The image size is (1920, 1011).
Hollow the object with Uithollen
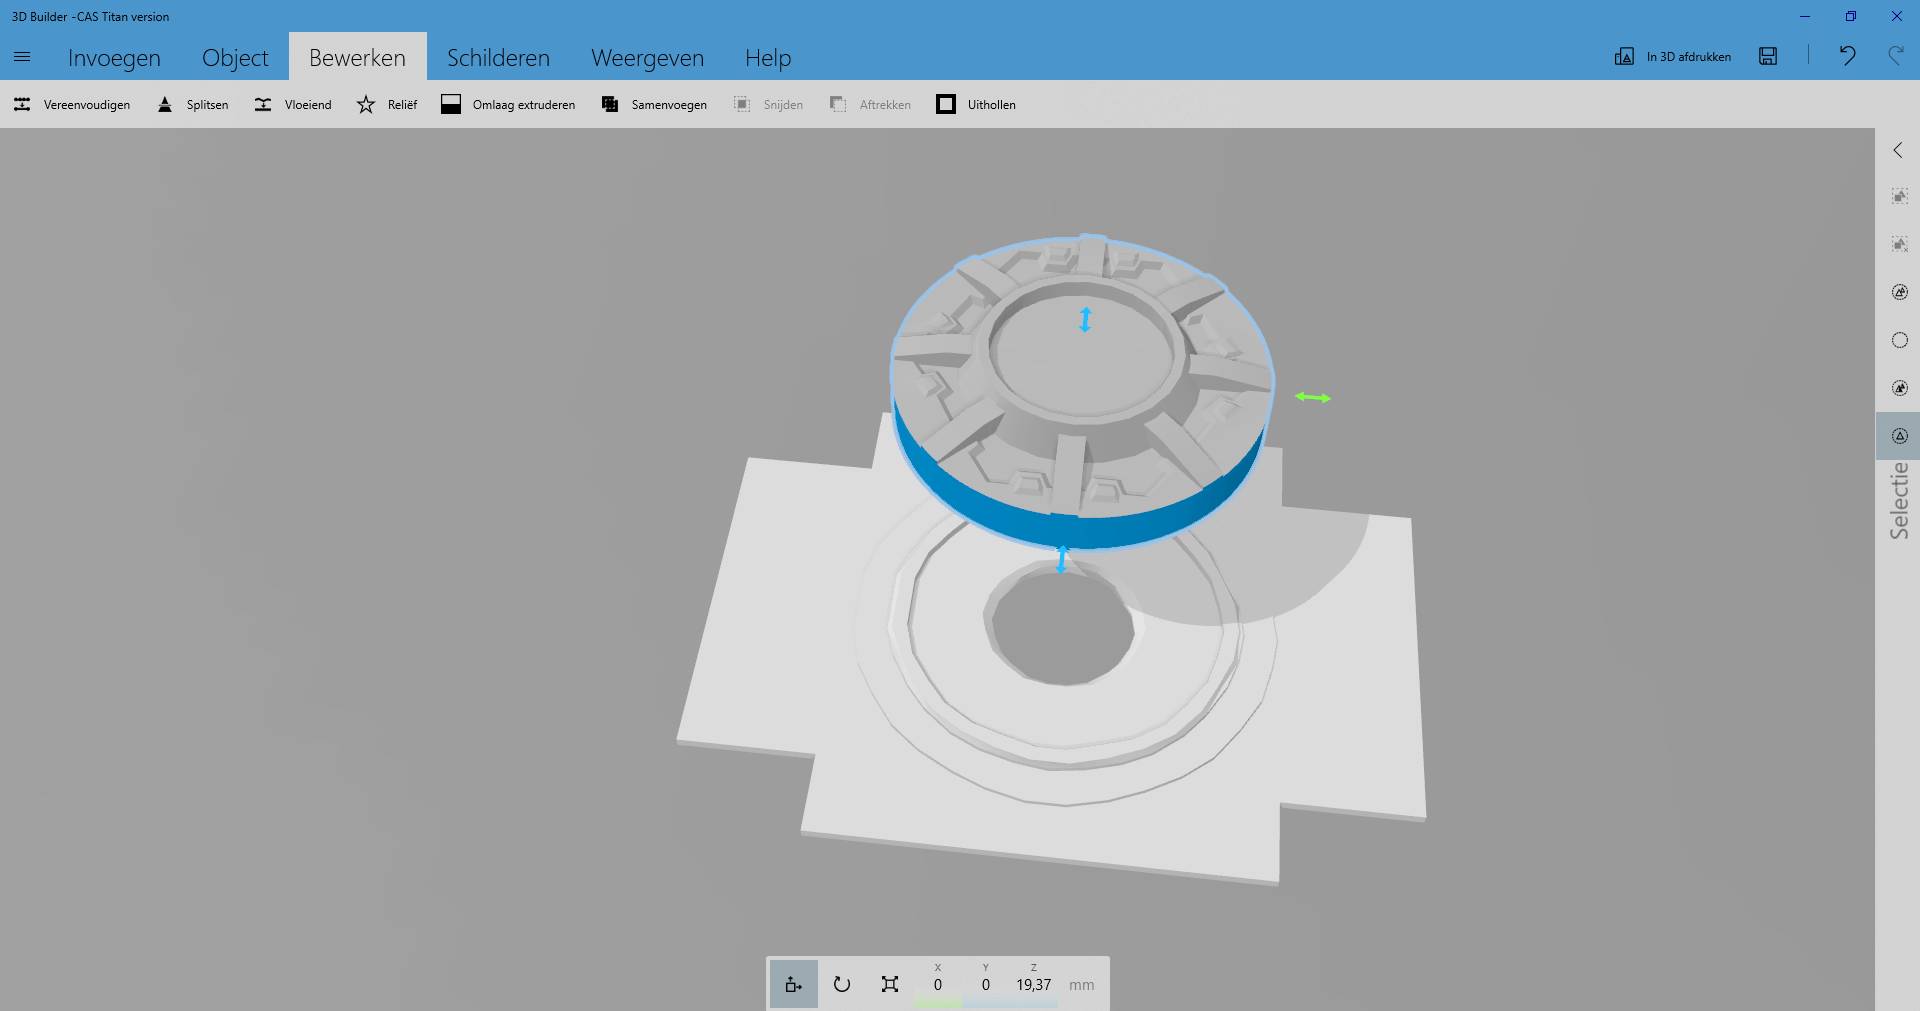pos(976,105)
